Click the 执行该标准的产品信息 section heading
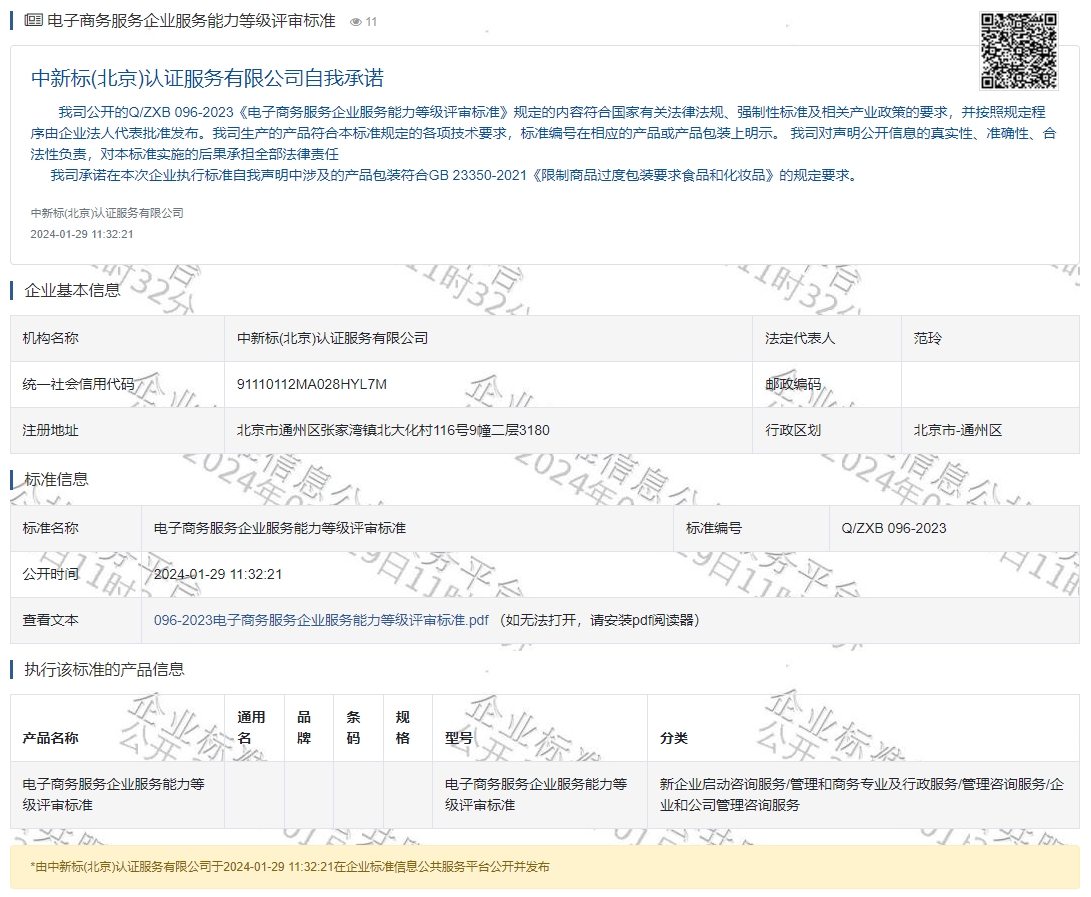Viewport: 1091px width, 897px height. tap(104, 669)
